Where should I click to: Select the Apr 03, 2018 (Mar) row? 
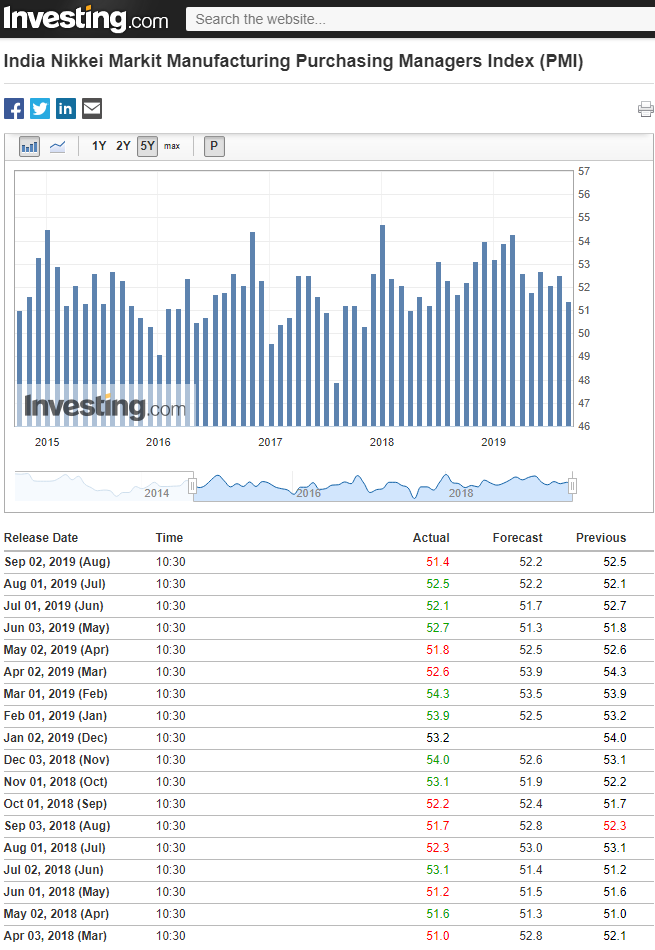(x=329, y=936)
